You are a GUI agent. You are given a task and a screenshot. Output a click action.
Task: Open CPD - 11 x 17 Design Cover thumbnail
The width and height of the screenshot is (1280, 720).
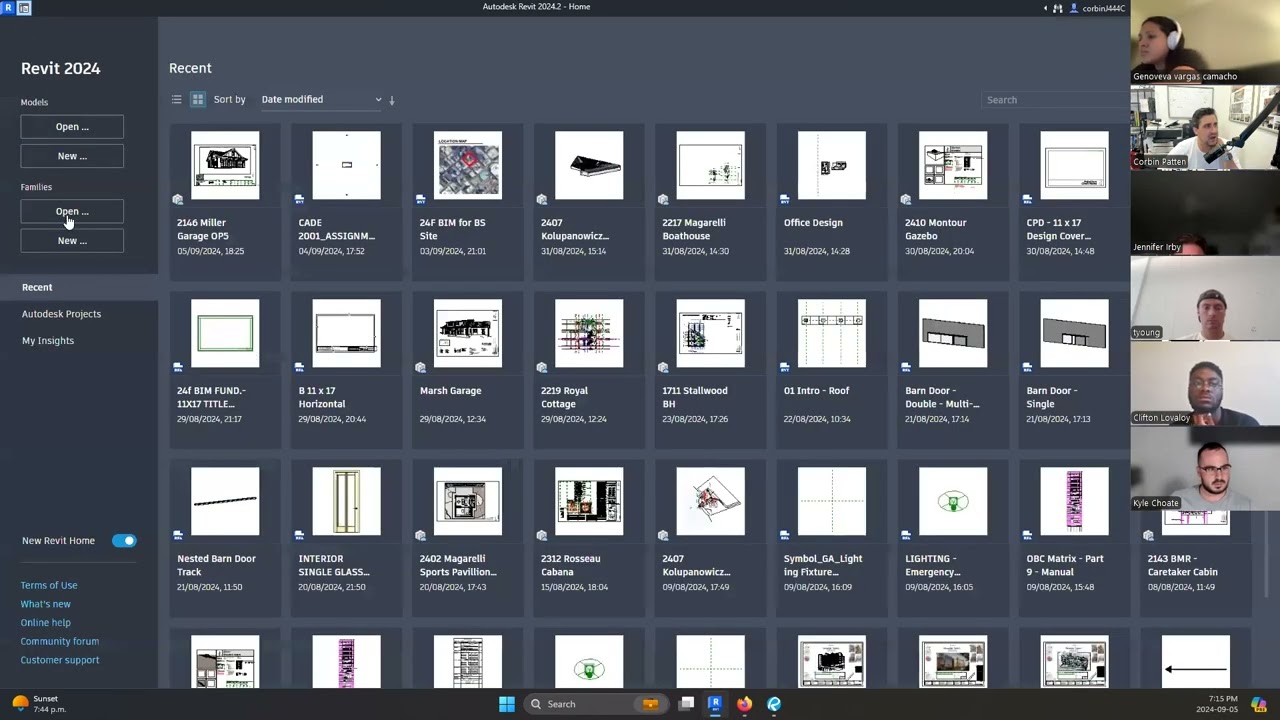(x=1074, y=165)
